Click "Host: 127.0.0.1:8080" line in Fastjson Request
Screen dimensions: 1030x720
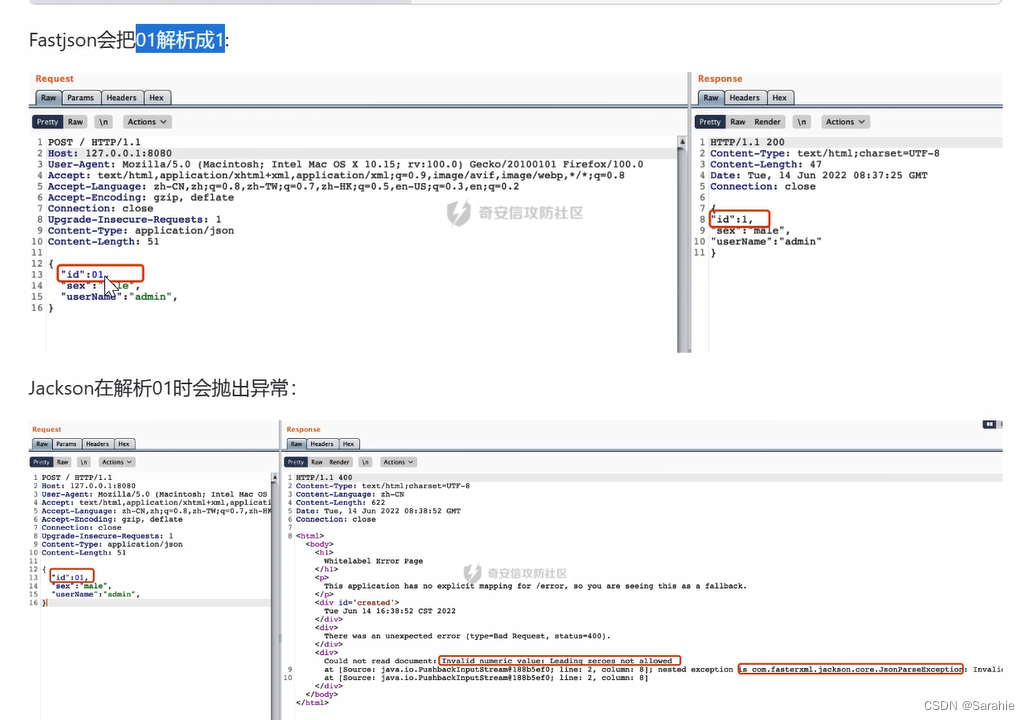110,153
